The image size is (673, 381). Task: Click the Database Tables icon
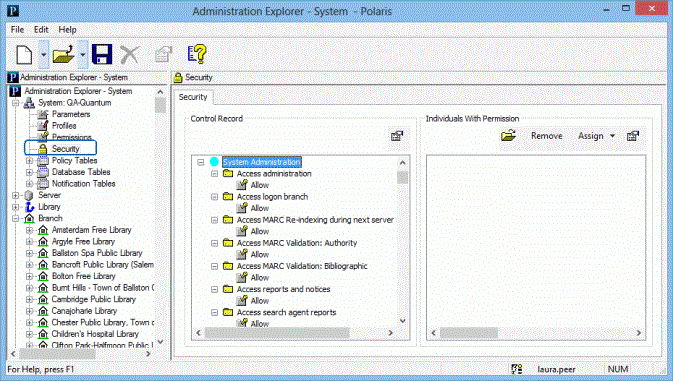pos(42,172)
